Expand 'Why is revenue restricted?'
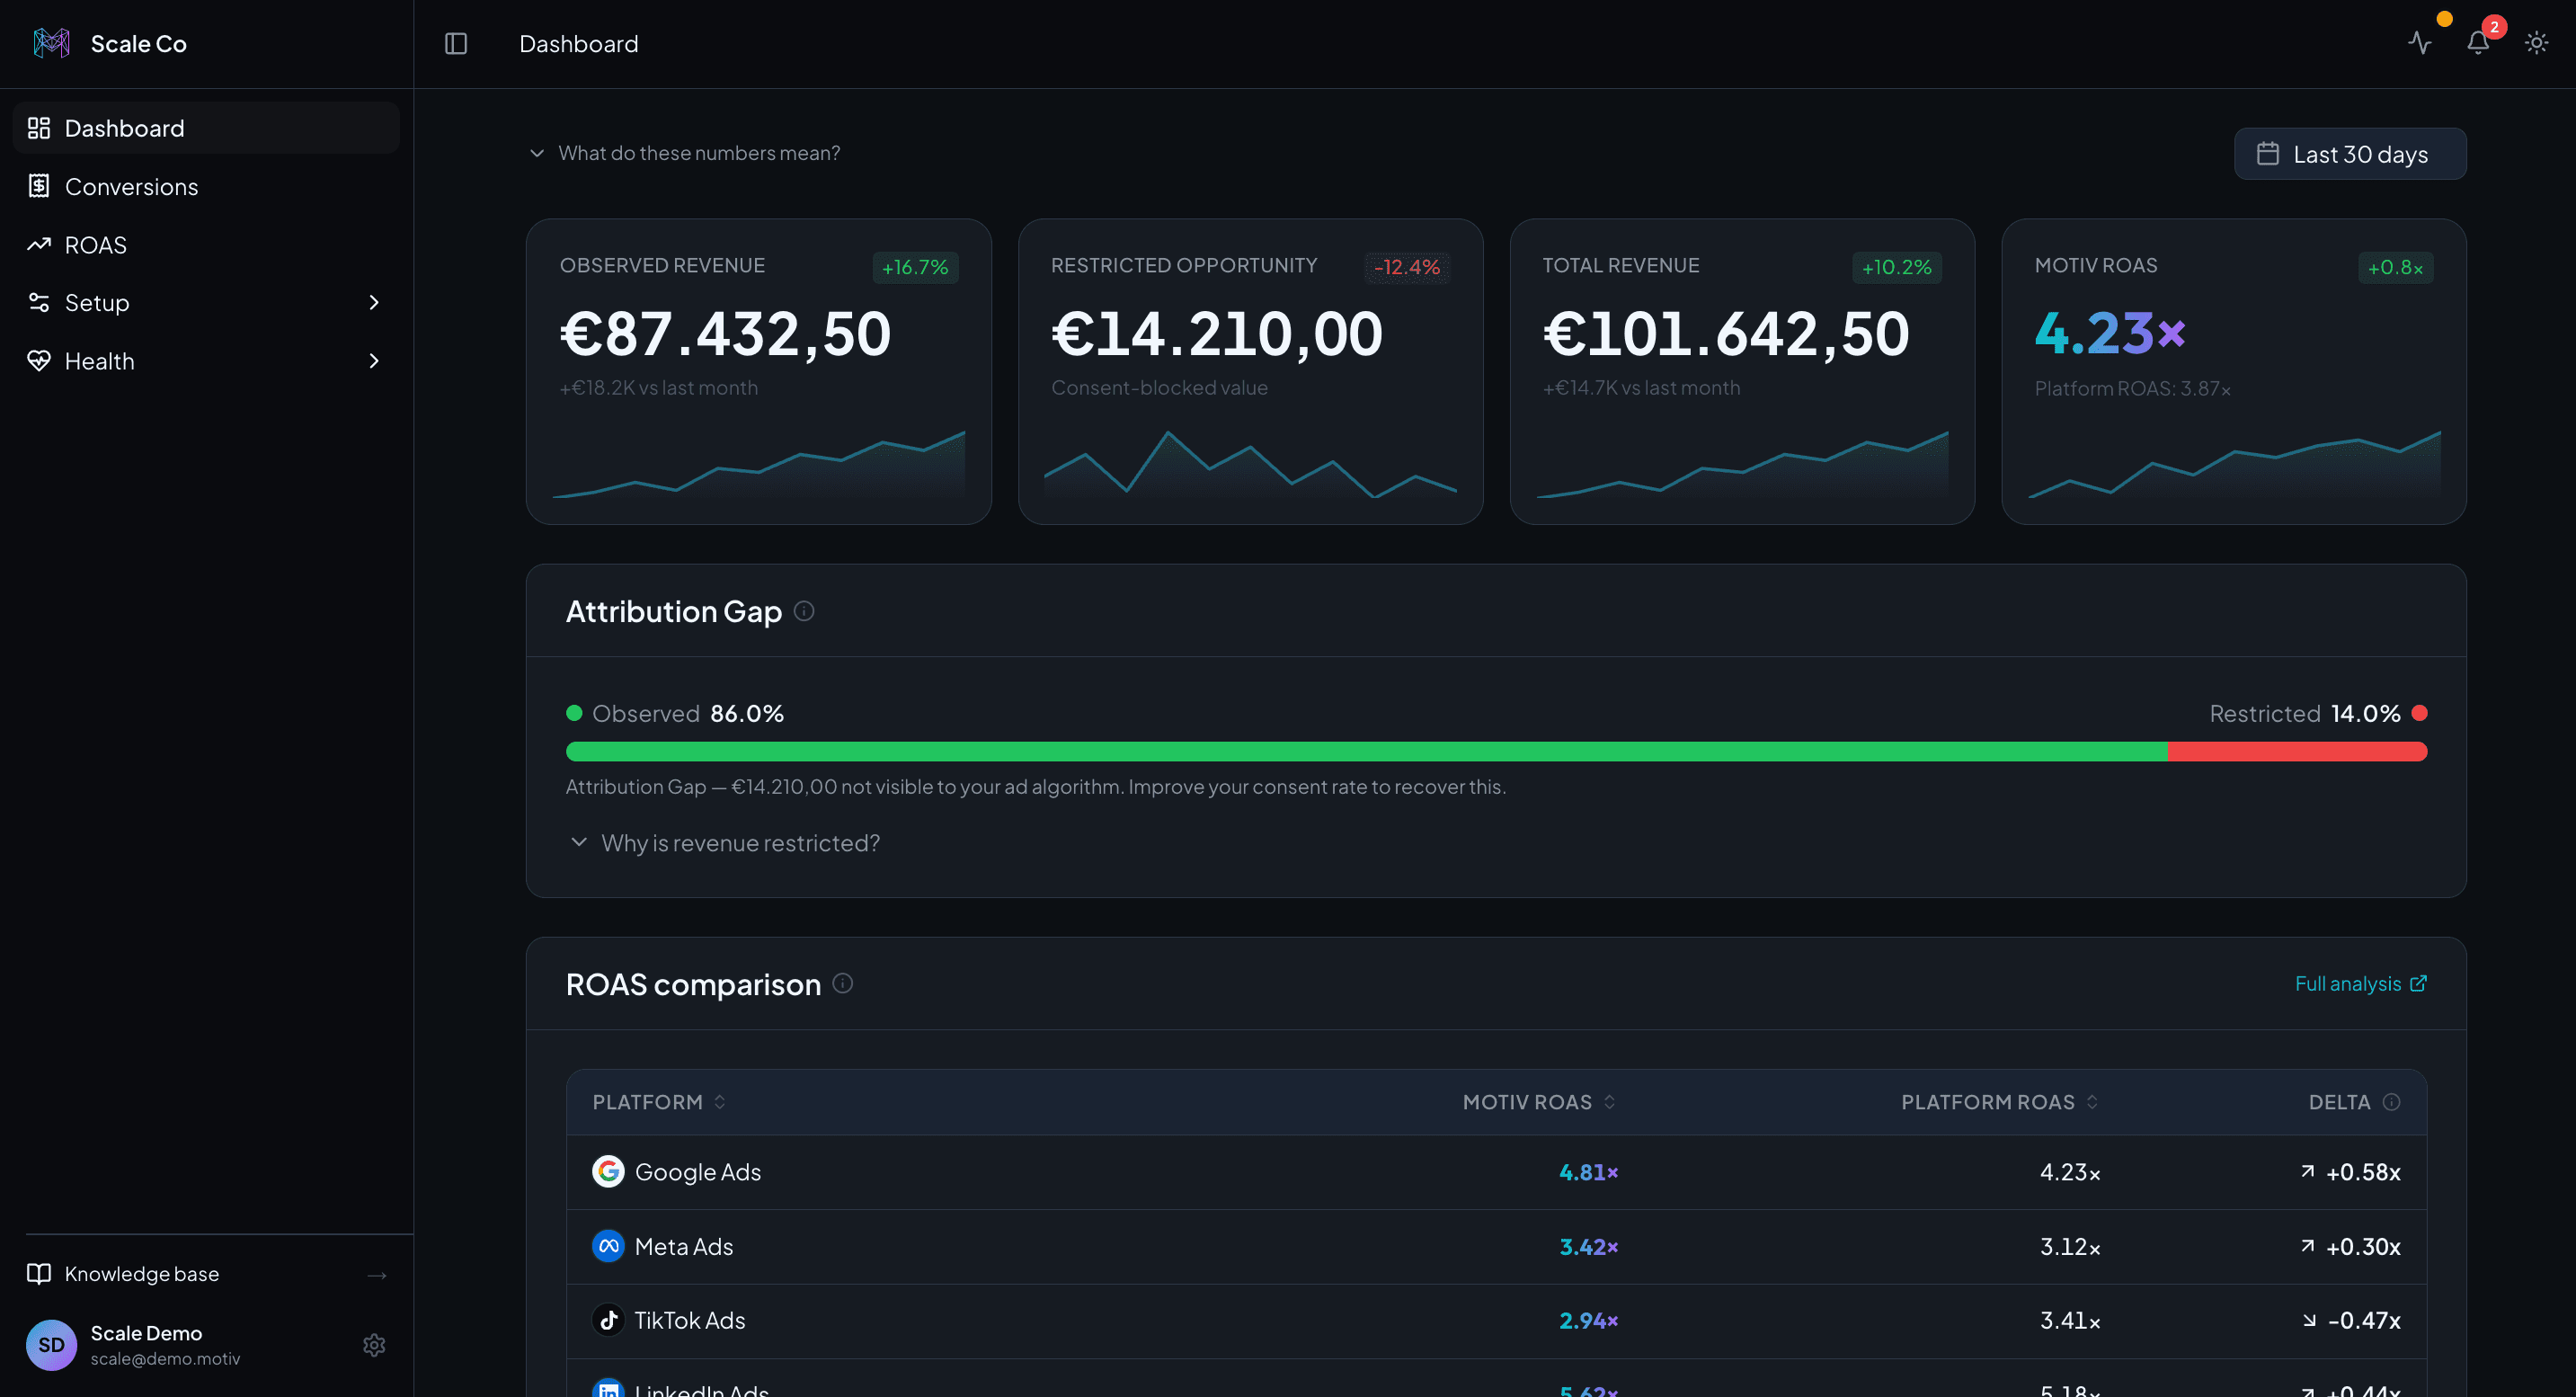 pos(725,843)
